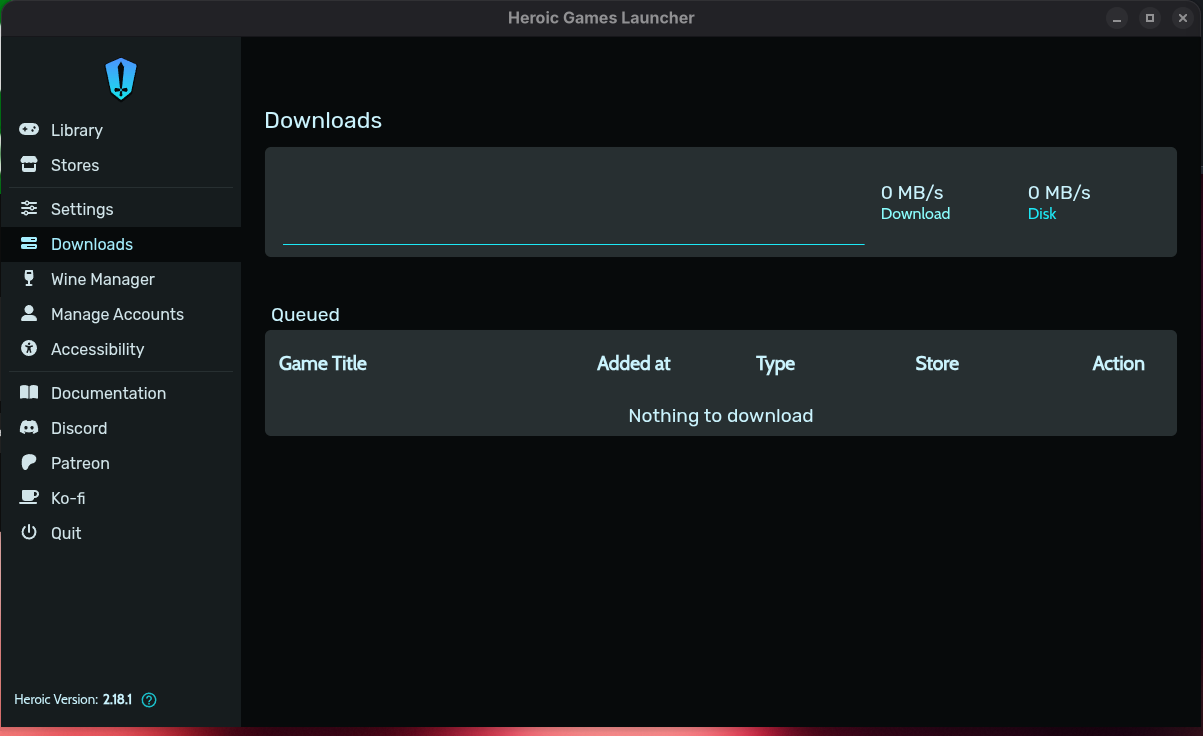
Task: Maximize the Heroic Games Launcher window
Action: coord(1151,18)
